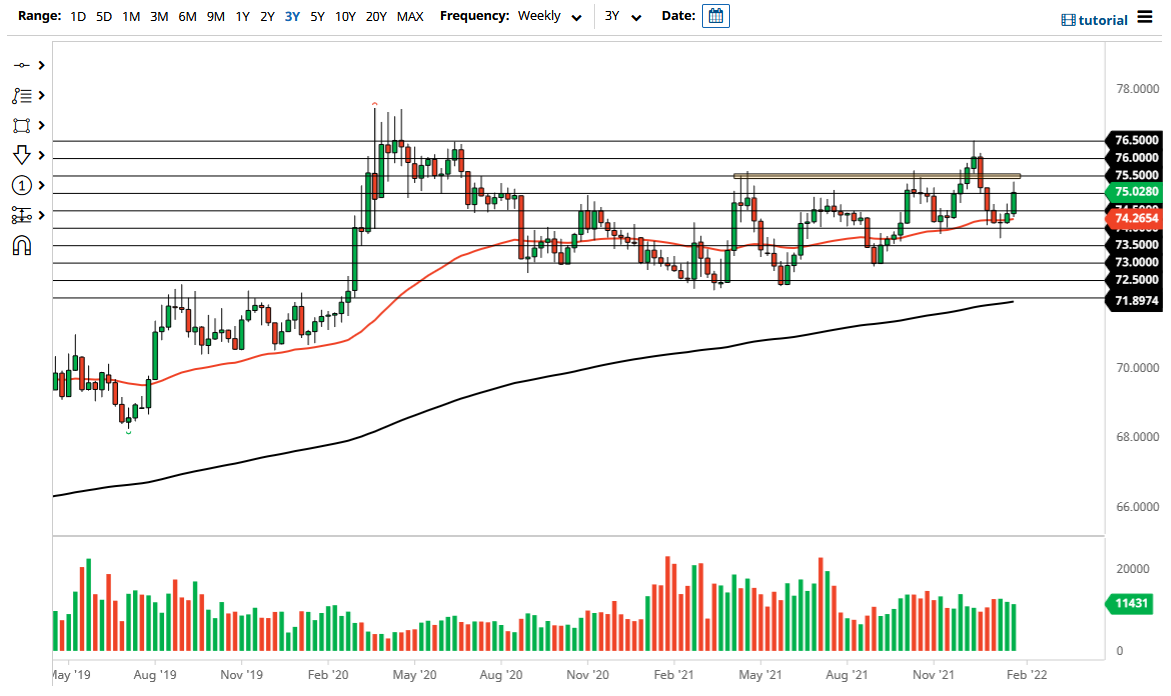Select the horizontal line drawing tool
The width and height of the screenshot is (1171, 696).
[22, 65]
